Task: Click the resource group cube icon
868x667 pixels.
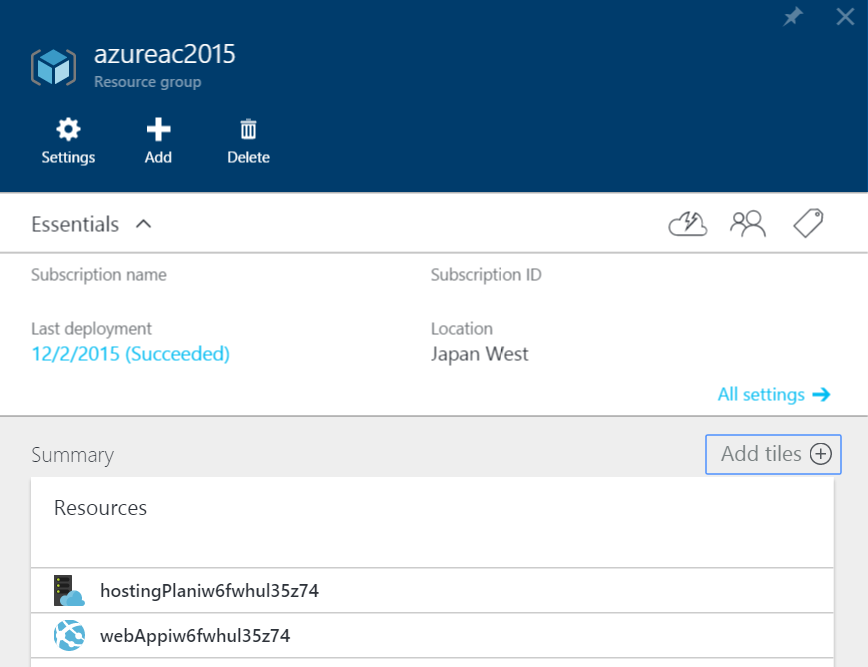Action: 53,66
